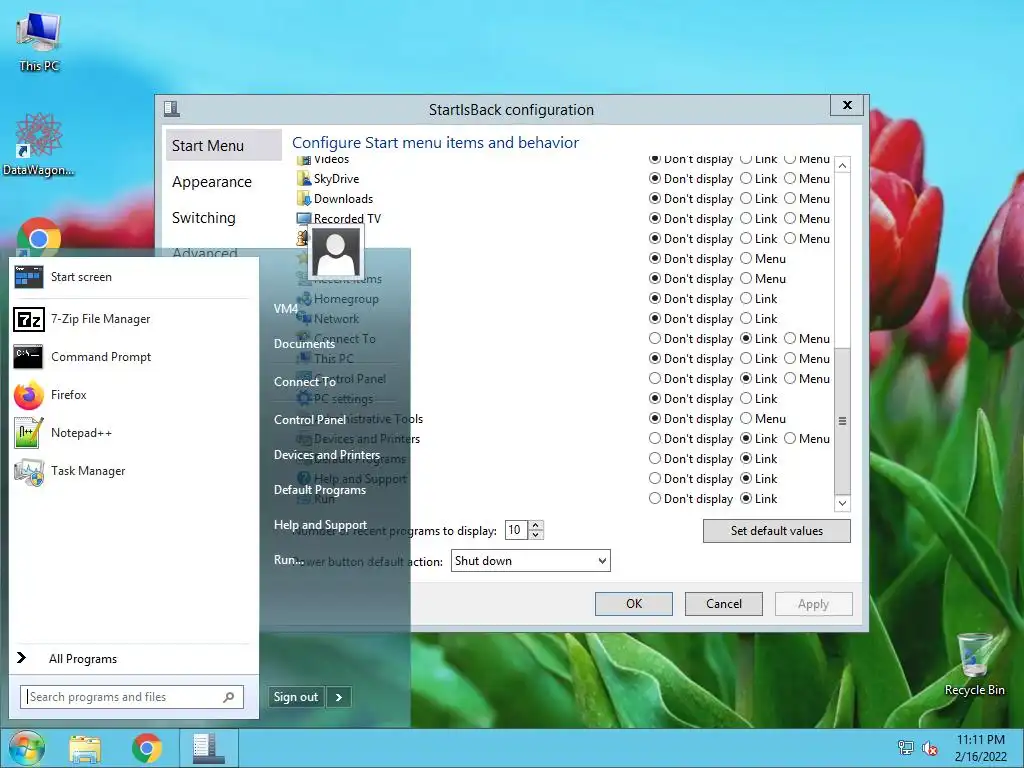
Task: Click Set default values button
Action: 776,531
